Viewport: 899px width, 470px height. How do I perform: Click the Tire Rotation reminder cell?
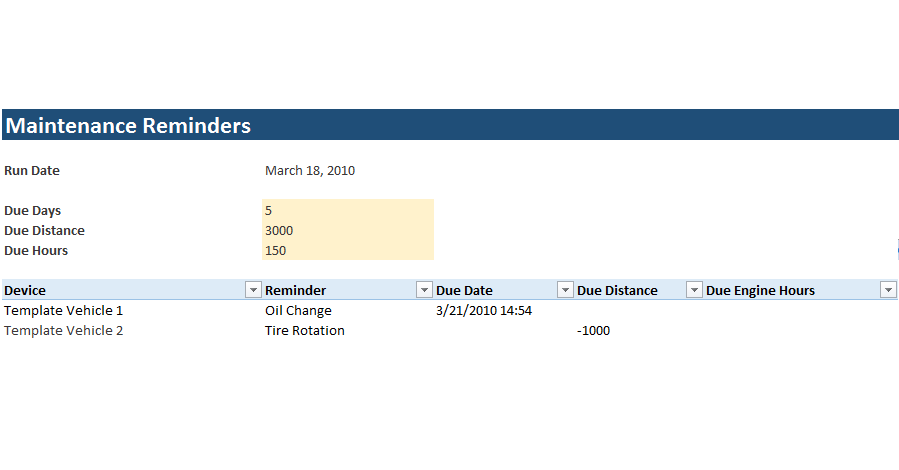[304, 330]
